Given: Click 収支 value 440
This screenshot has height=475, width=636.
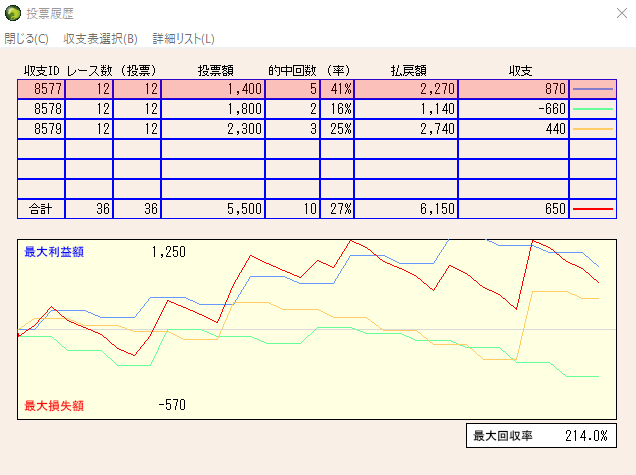Looking at the screenshot, I should tap(555, 129).
